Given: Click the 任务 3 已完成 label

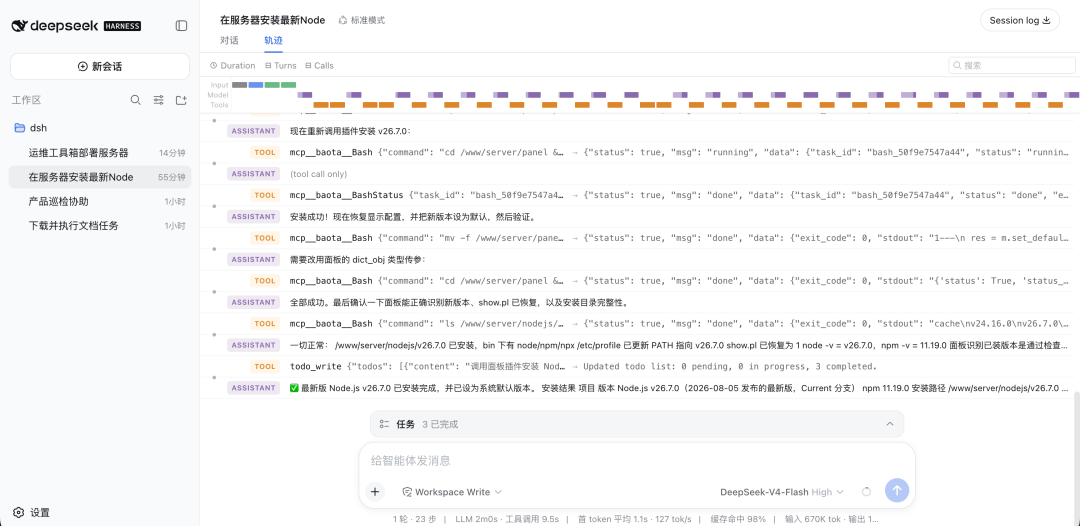Looking at the screenshot, I should (427, 424).
